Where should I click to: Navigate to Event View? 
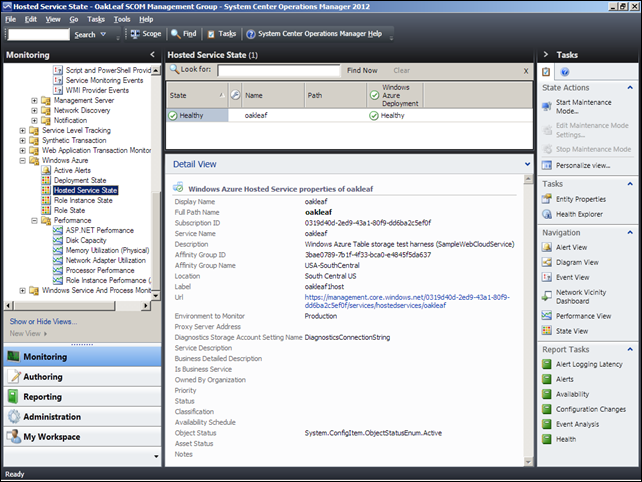572,277
